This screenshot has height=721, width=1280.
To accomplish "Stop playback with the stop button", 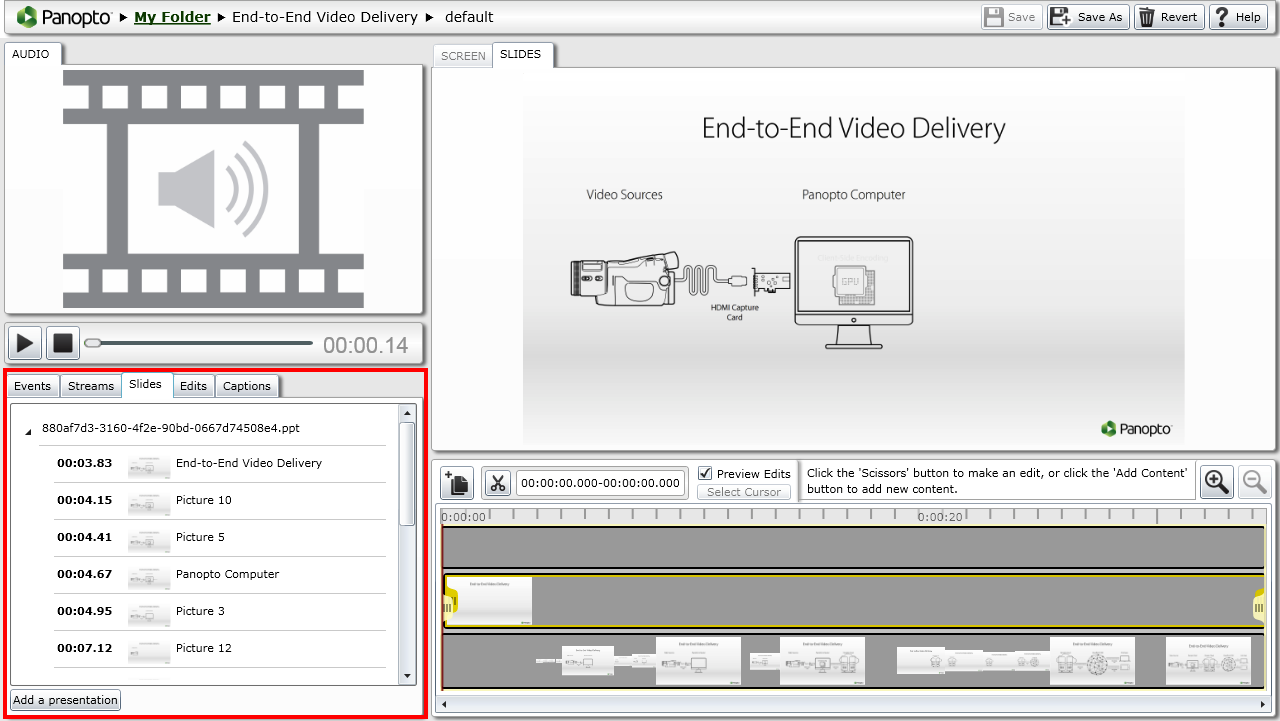I will tap(63, 343).
